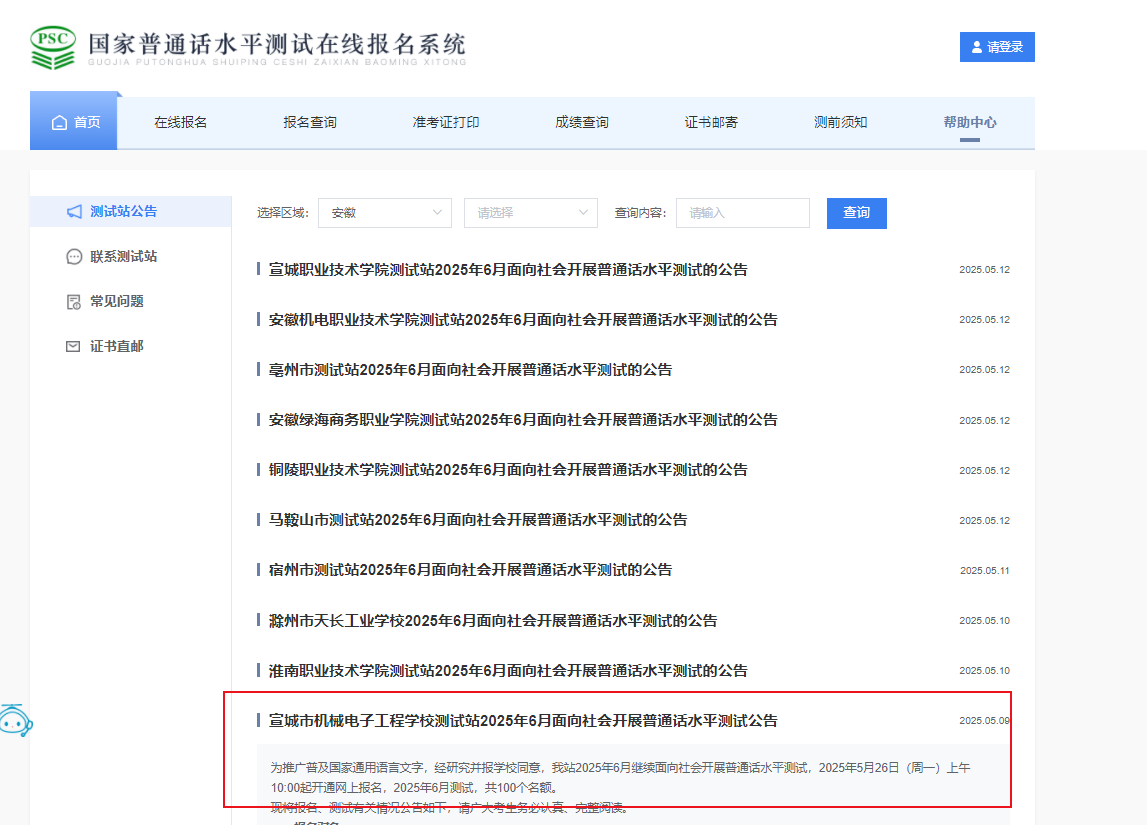Open 帮助中心 menu
This screenshot has height=825, width=1147.
970,122
